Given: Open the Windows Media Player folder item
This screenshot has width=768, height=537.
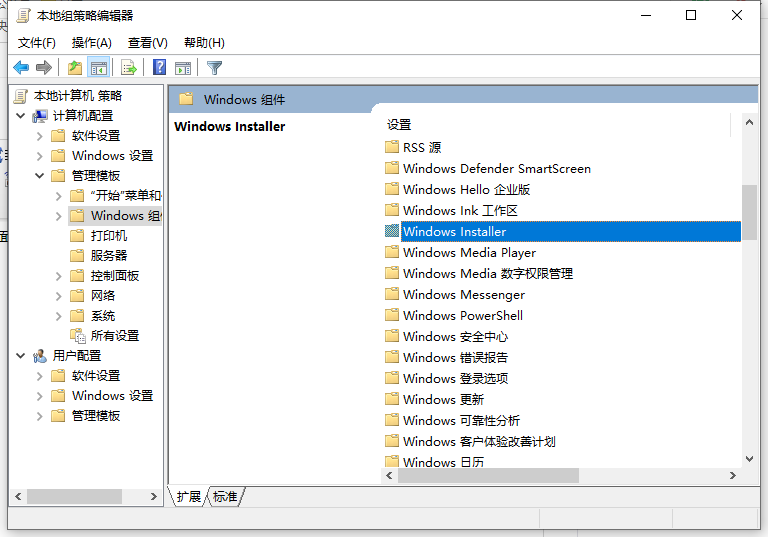Looking at the screenshot, I should tap(469, 253).
